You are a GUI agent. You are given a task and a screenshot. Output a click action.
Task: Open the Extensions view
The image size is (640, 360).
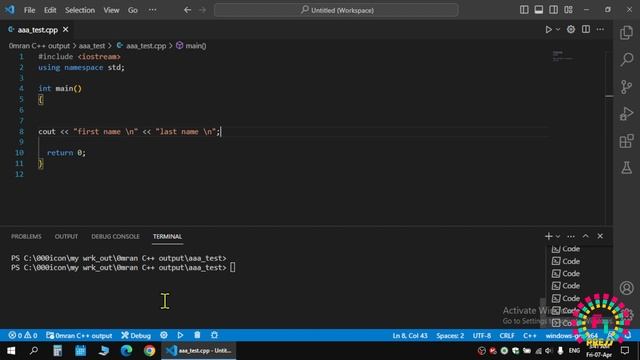tap(627, 141)
